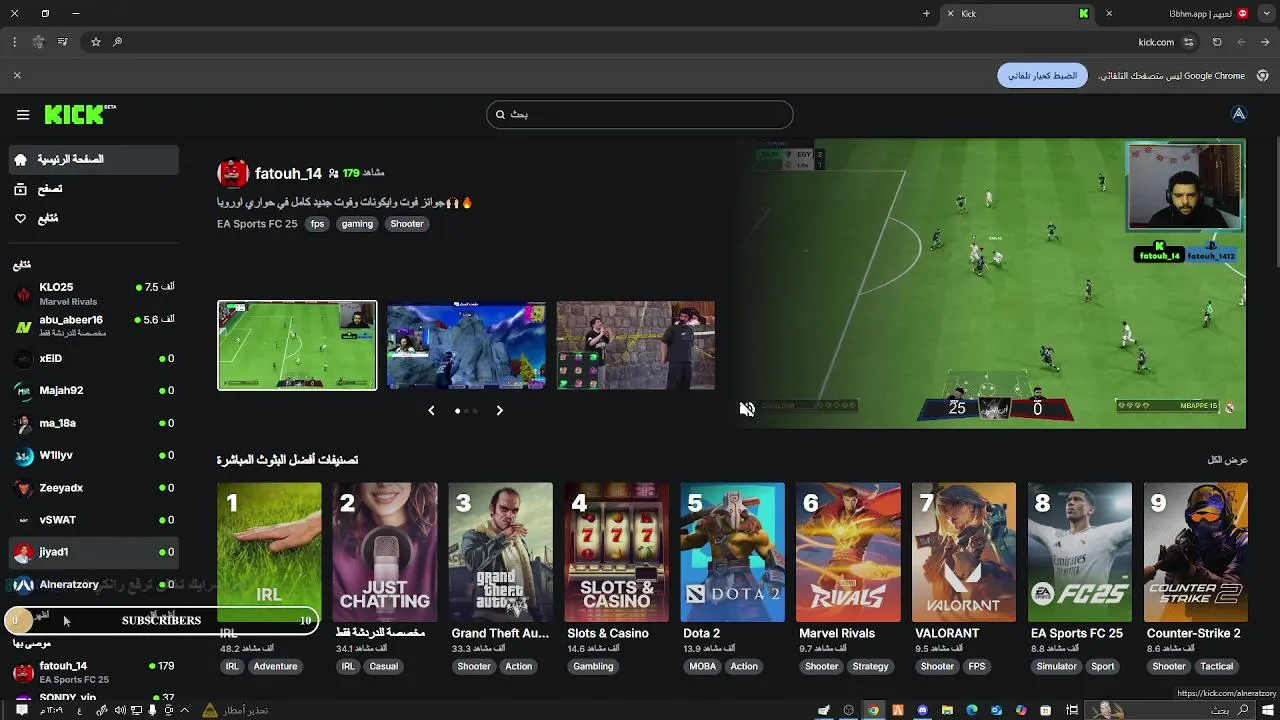The height and width of the screenshot is (720, 1280).
Task: Open Zeeyadx channel in following list
Action: pyautogui.click(x=94, y=488)
